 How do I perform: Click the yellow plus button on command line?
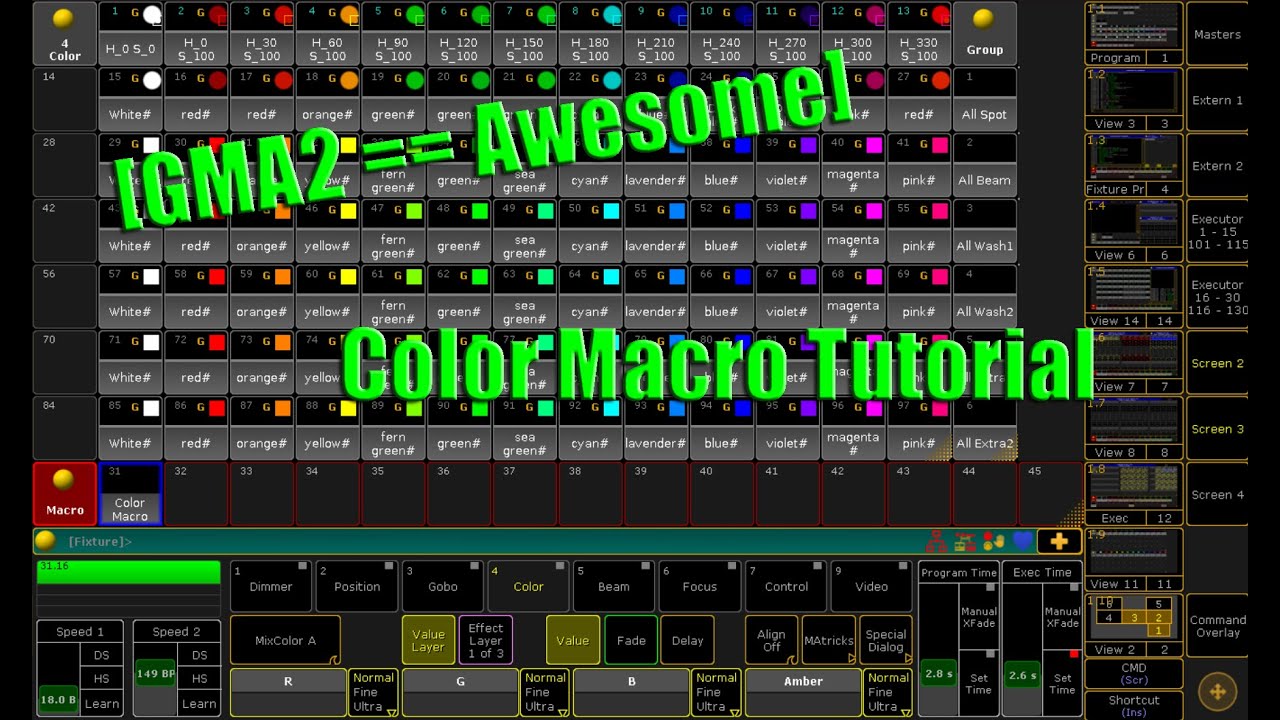pyautogui.click(x=1059, y=542)
